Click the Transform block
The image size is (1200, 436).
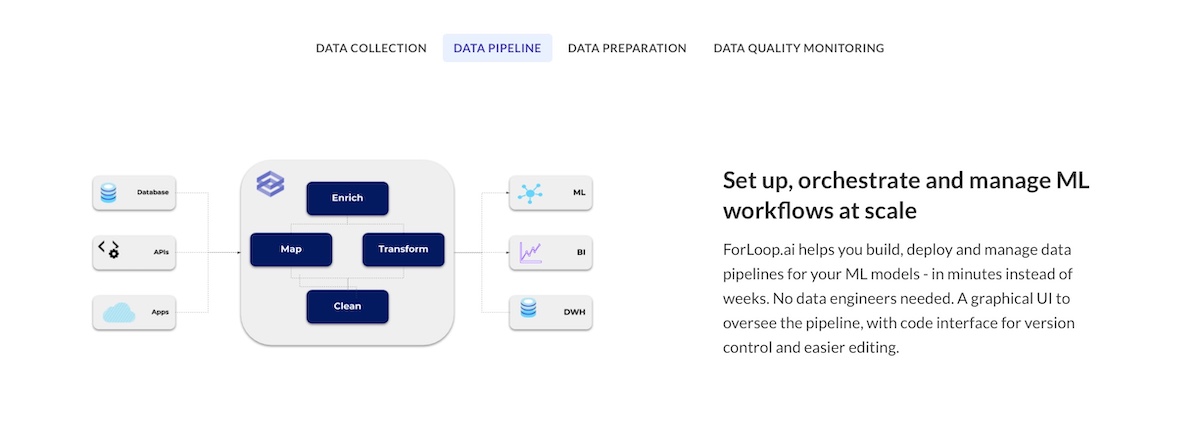click(403, 249)
